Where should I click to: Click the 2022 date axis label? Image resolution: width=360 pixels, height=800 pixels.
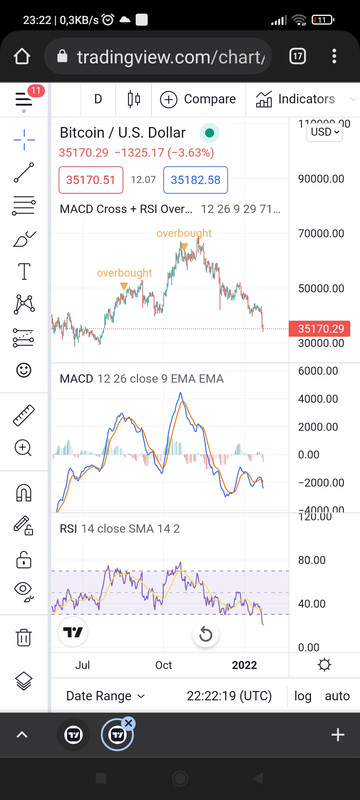coord(245,665)
